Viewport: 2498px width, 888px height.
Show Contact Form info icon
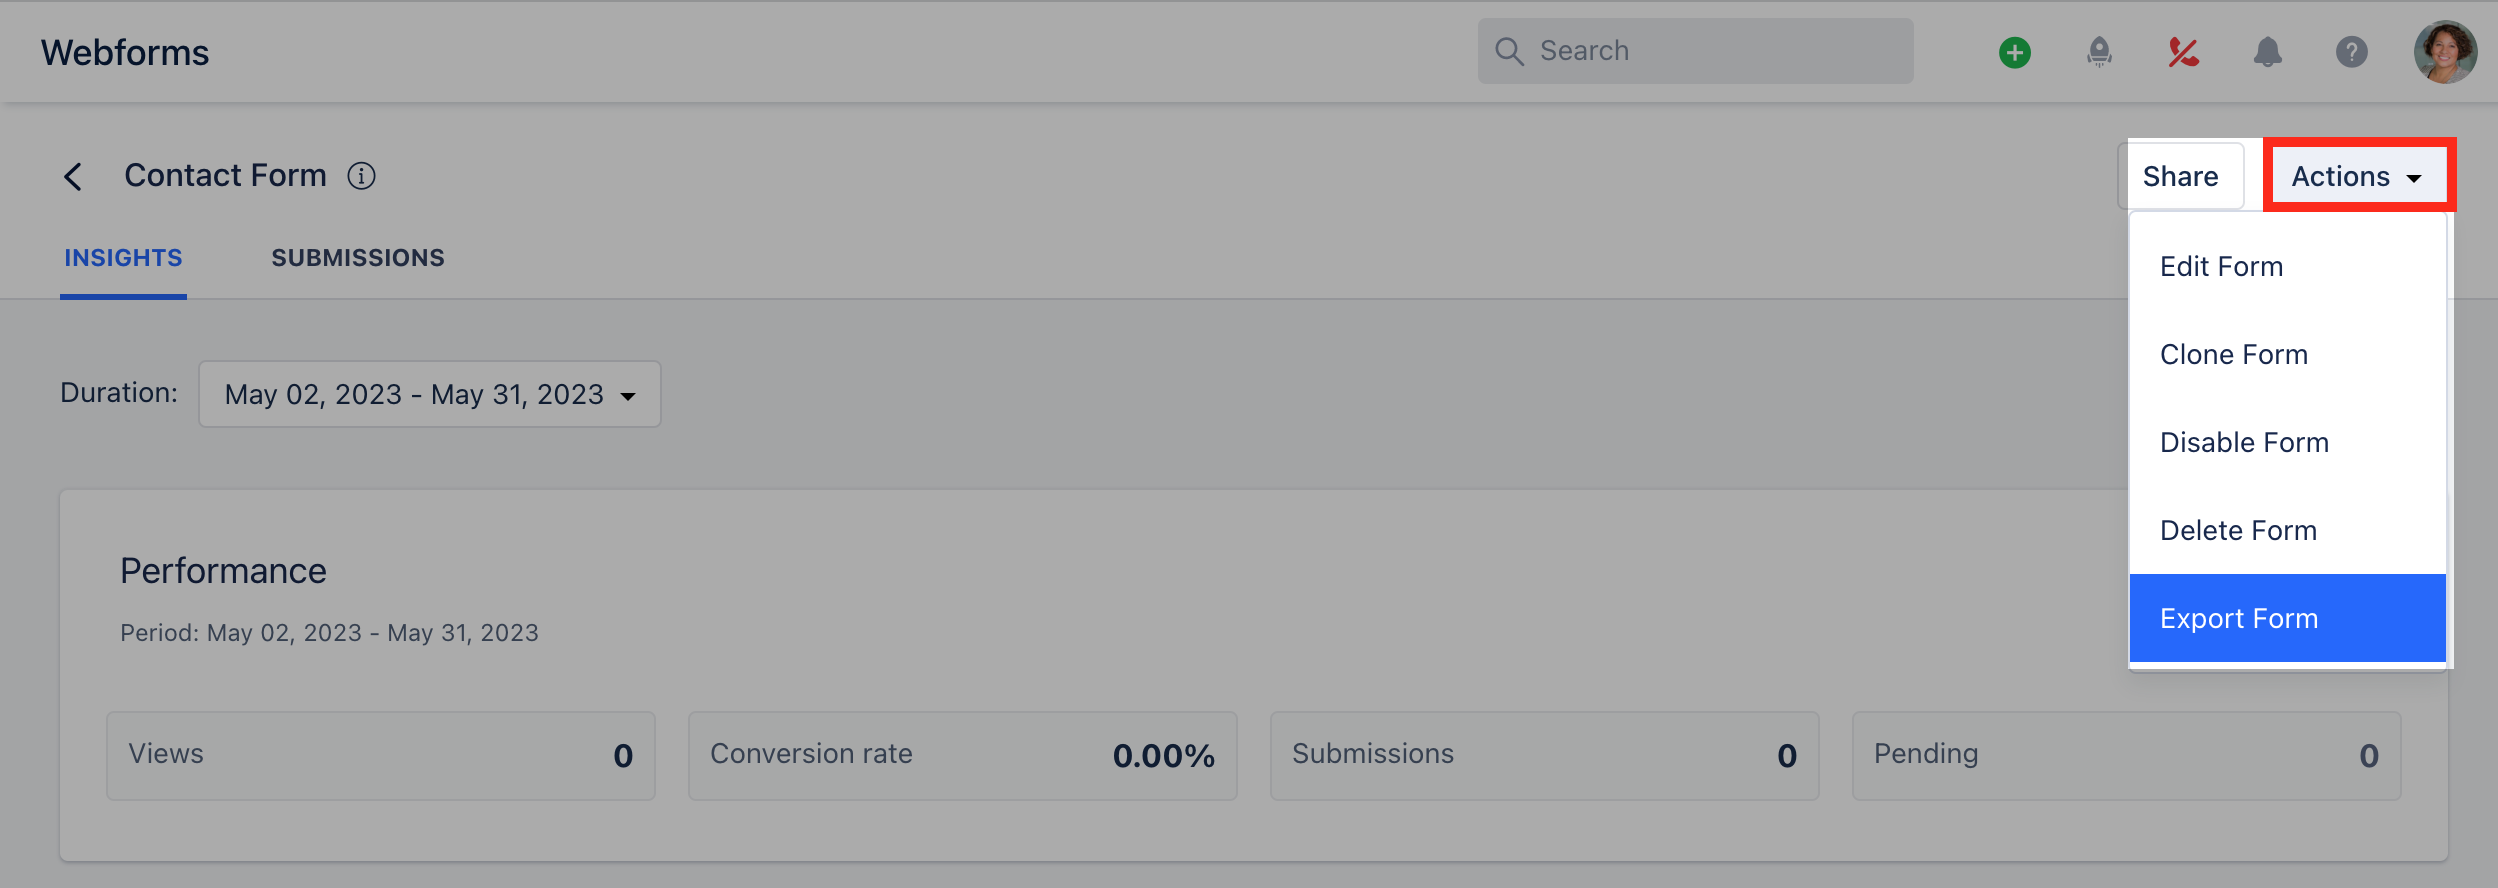(x=361, y=176)
